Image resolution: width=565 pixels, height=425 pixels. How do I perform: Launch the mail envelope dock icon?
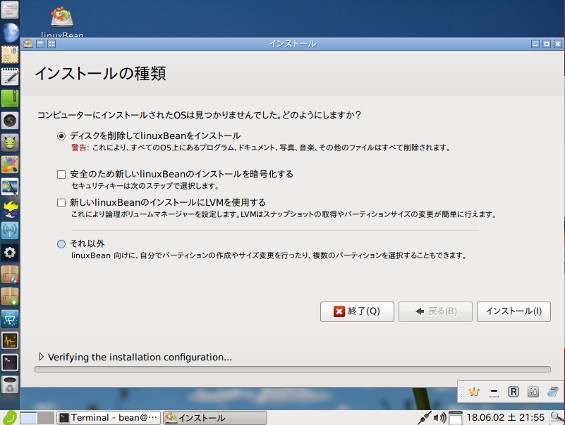point(10,55)
